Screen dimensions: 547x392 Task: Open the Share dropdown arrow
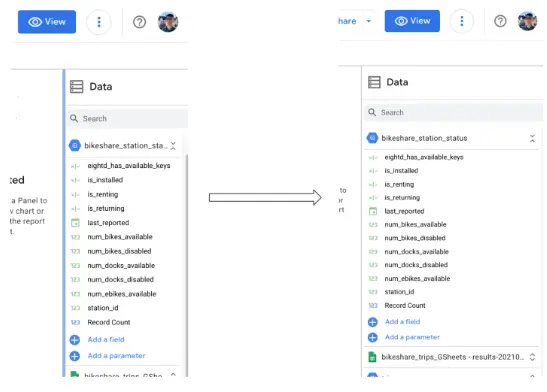pos(368,21)
